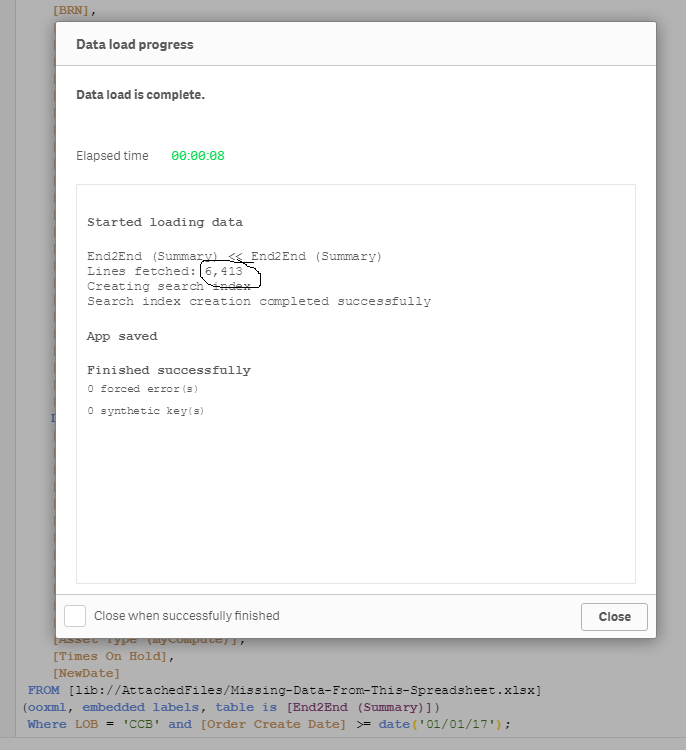
Task: Click the '0 synthetic key(s)' line
Action: [145, 411]
